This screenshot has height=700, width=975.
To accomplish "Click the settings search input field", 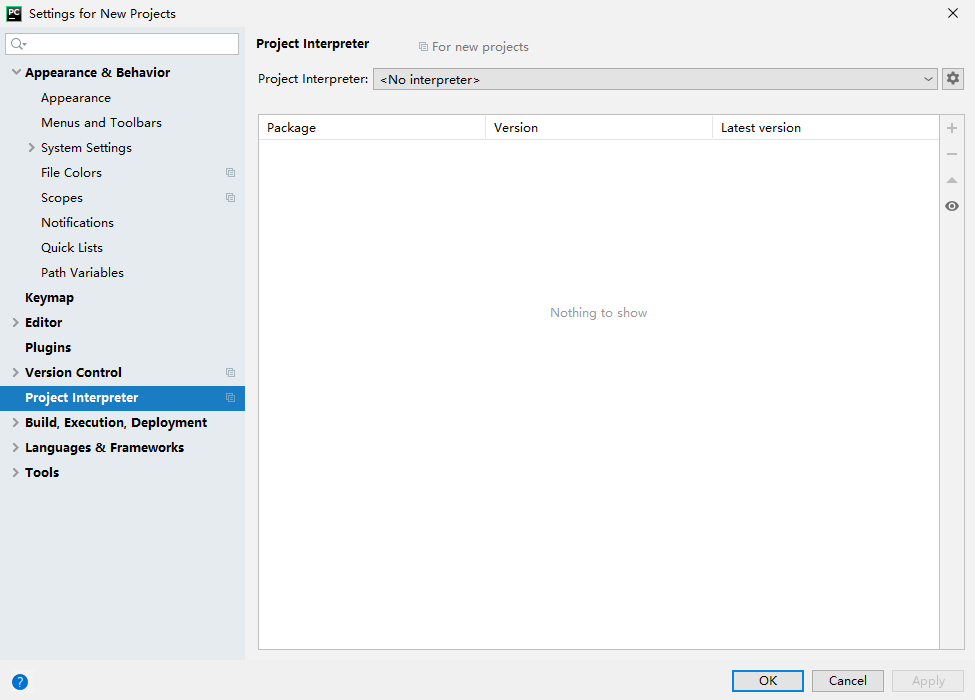I will point(122,44).
